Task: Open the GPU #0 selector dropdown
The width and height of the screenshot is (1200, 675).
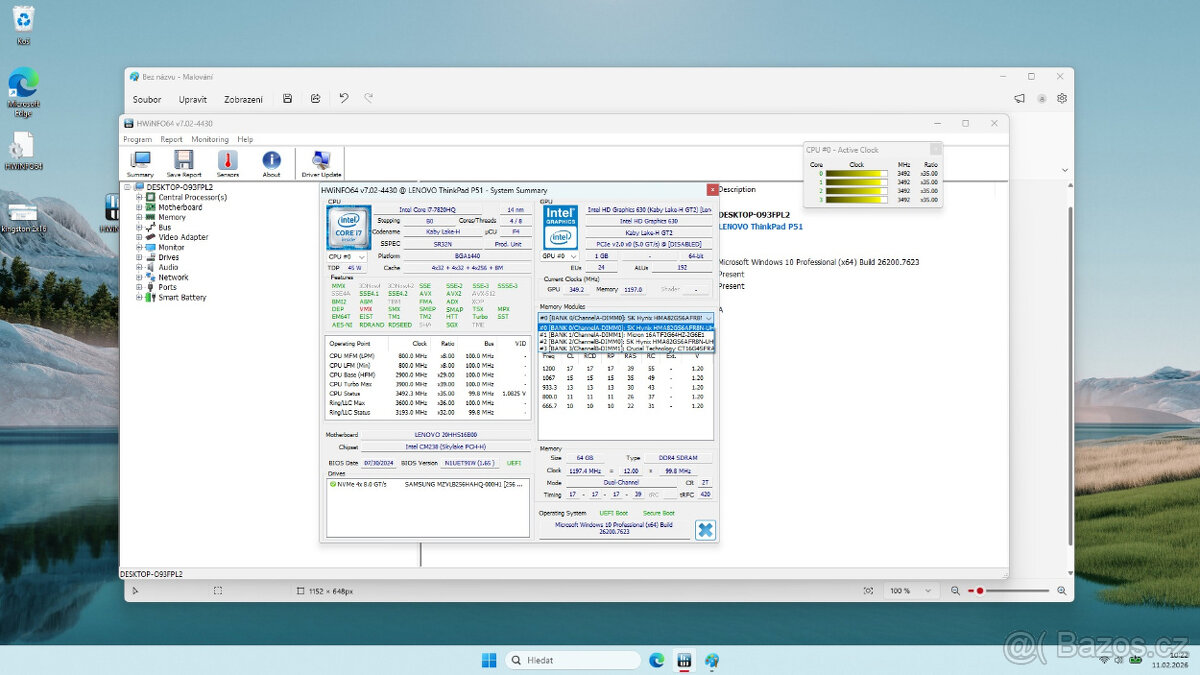Action: [x=560, y=257]
